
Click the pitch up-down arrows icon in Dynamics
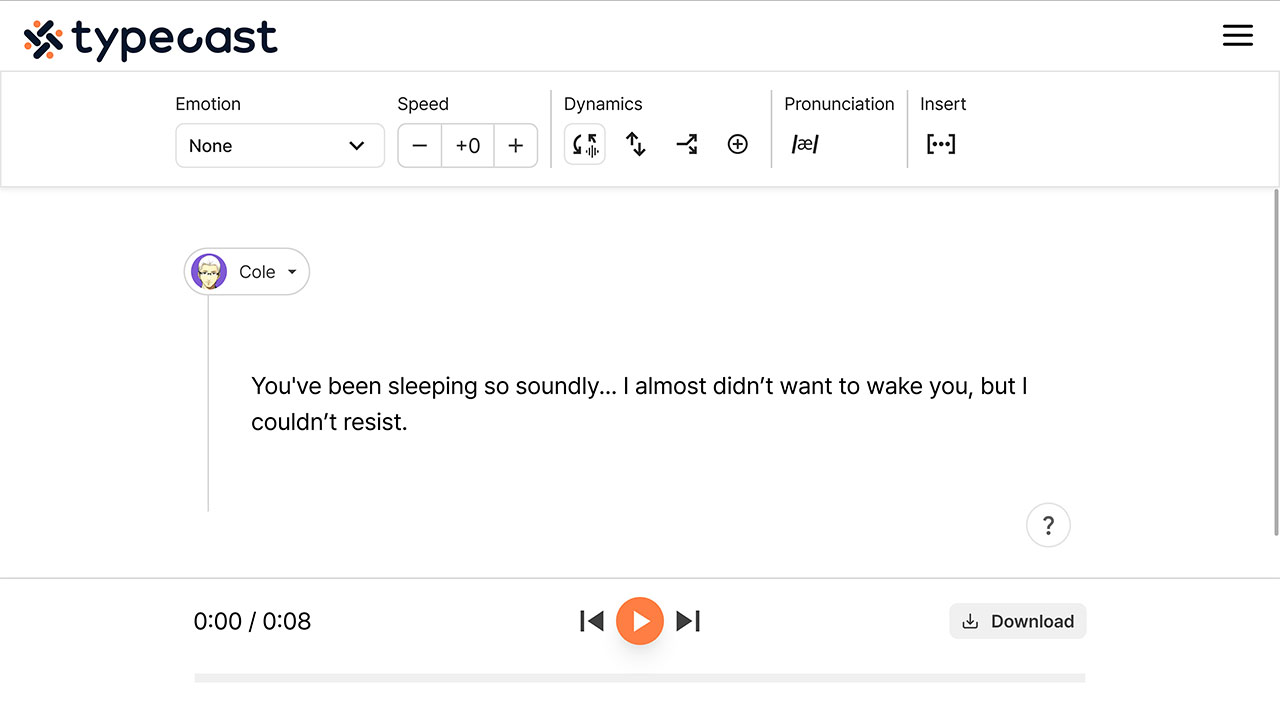636,144
